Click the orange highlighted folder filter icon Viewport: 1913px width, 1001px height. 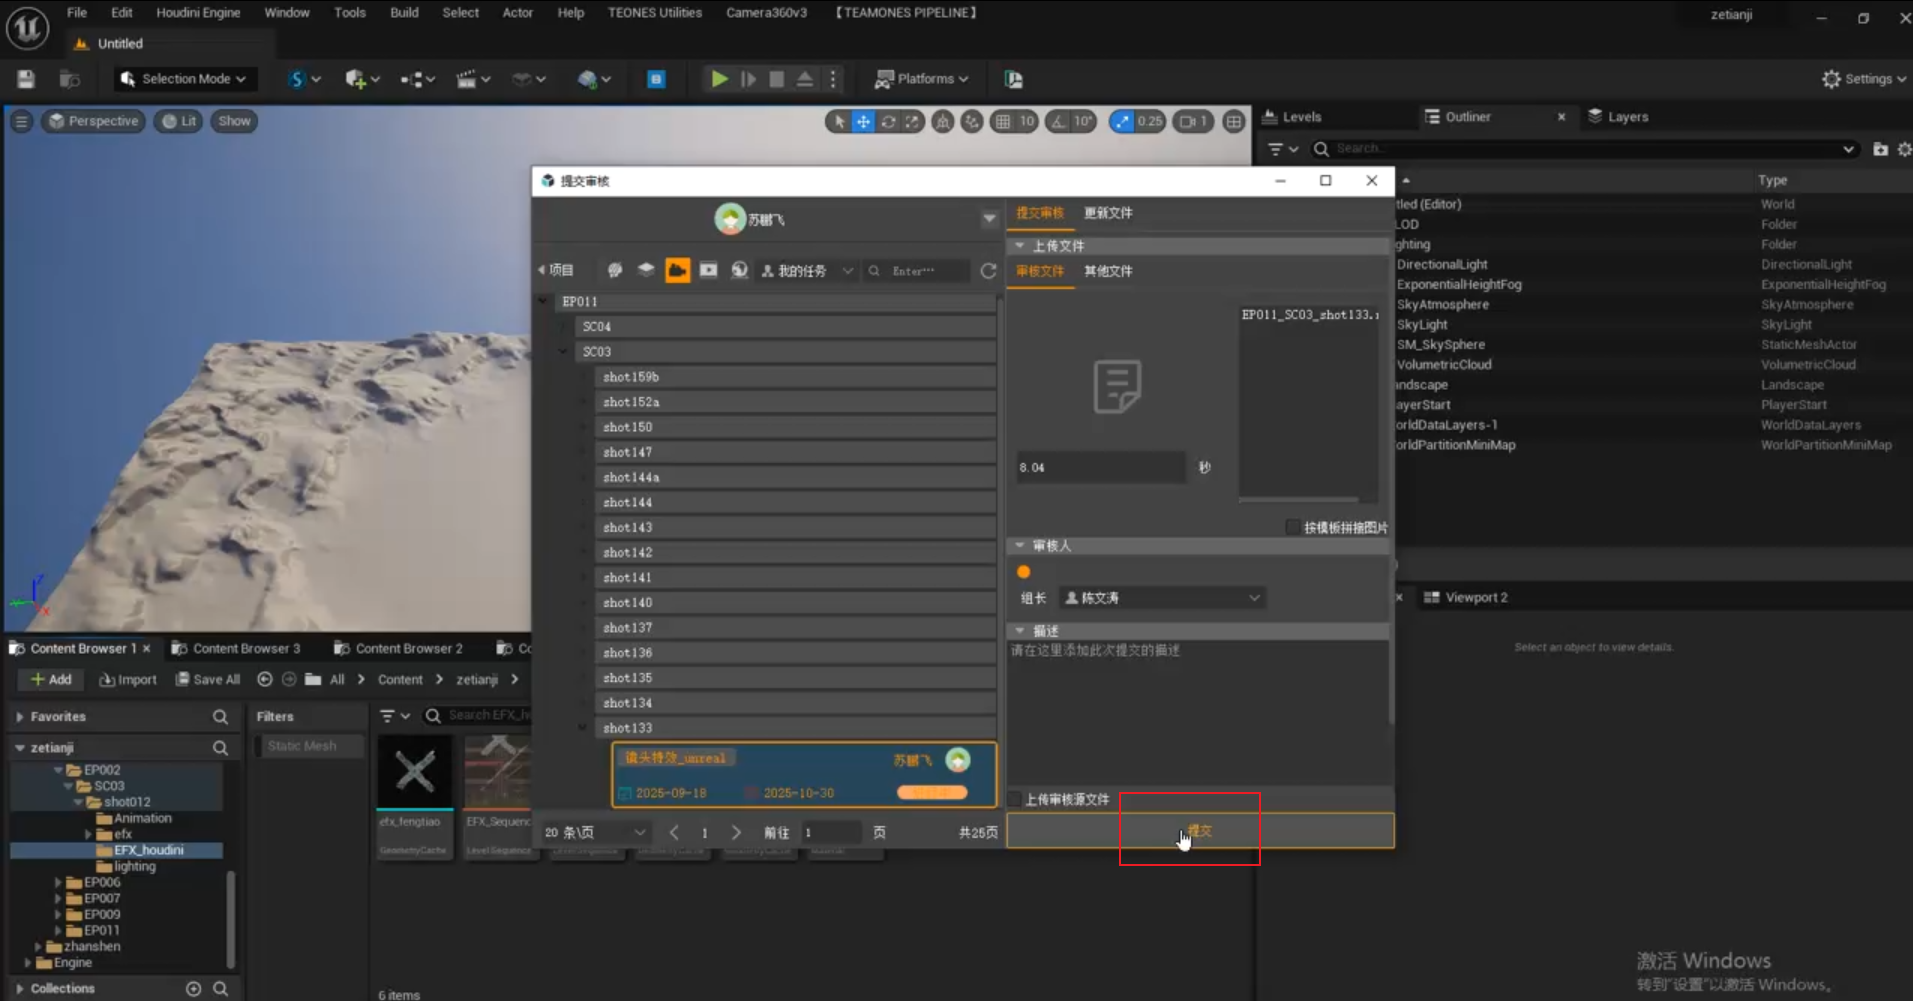click(677, 271)
